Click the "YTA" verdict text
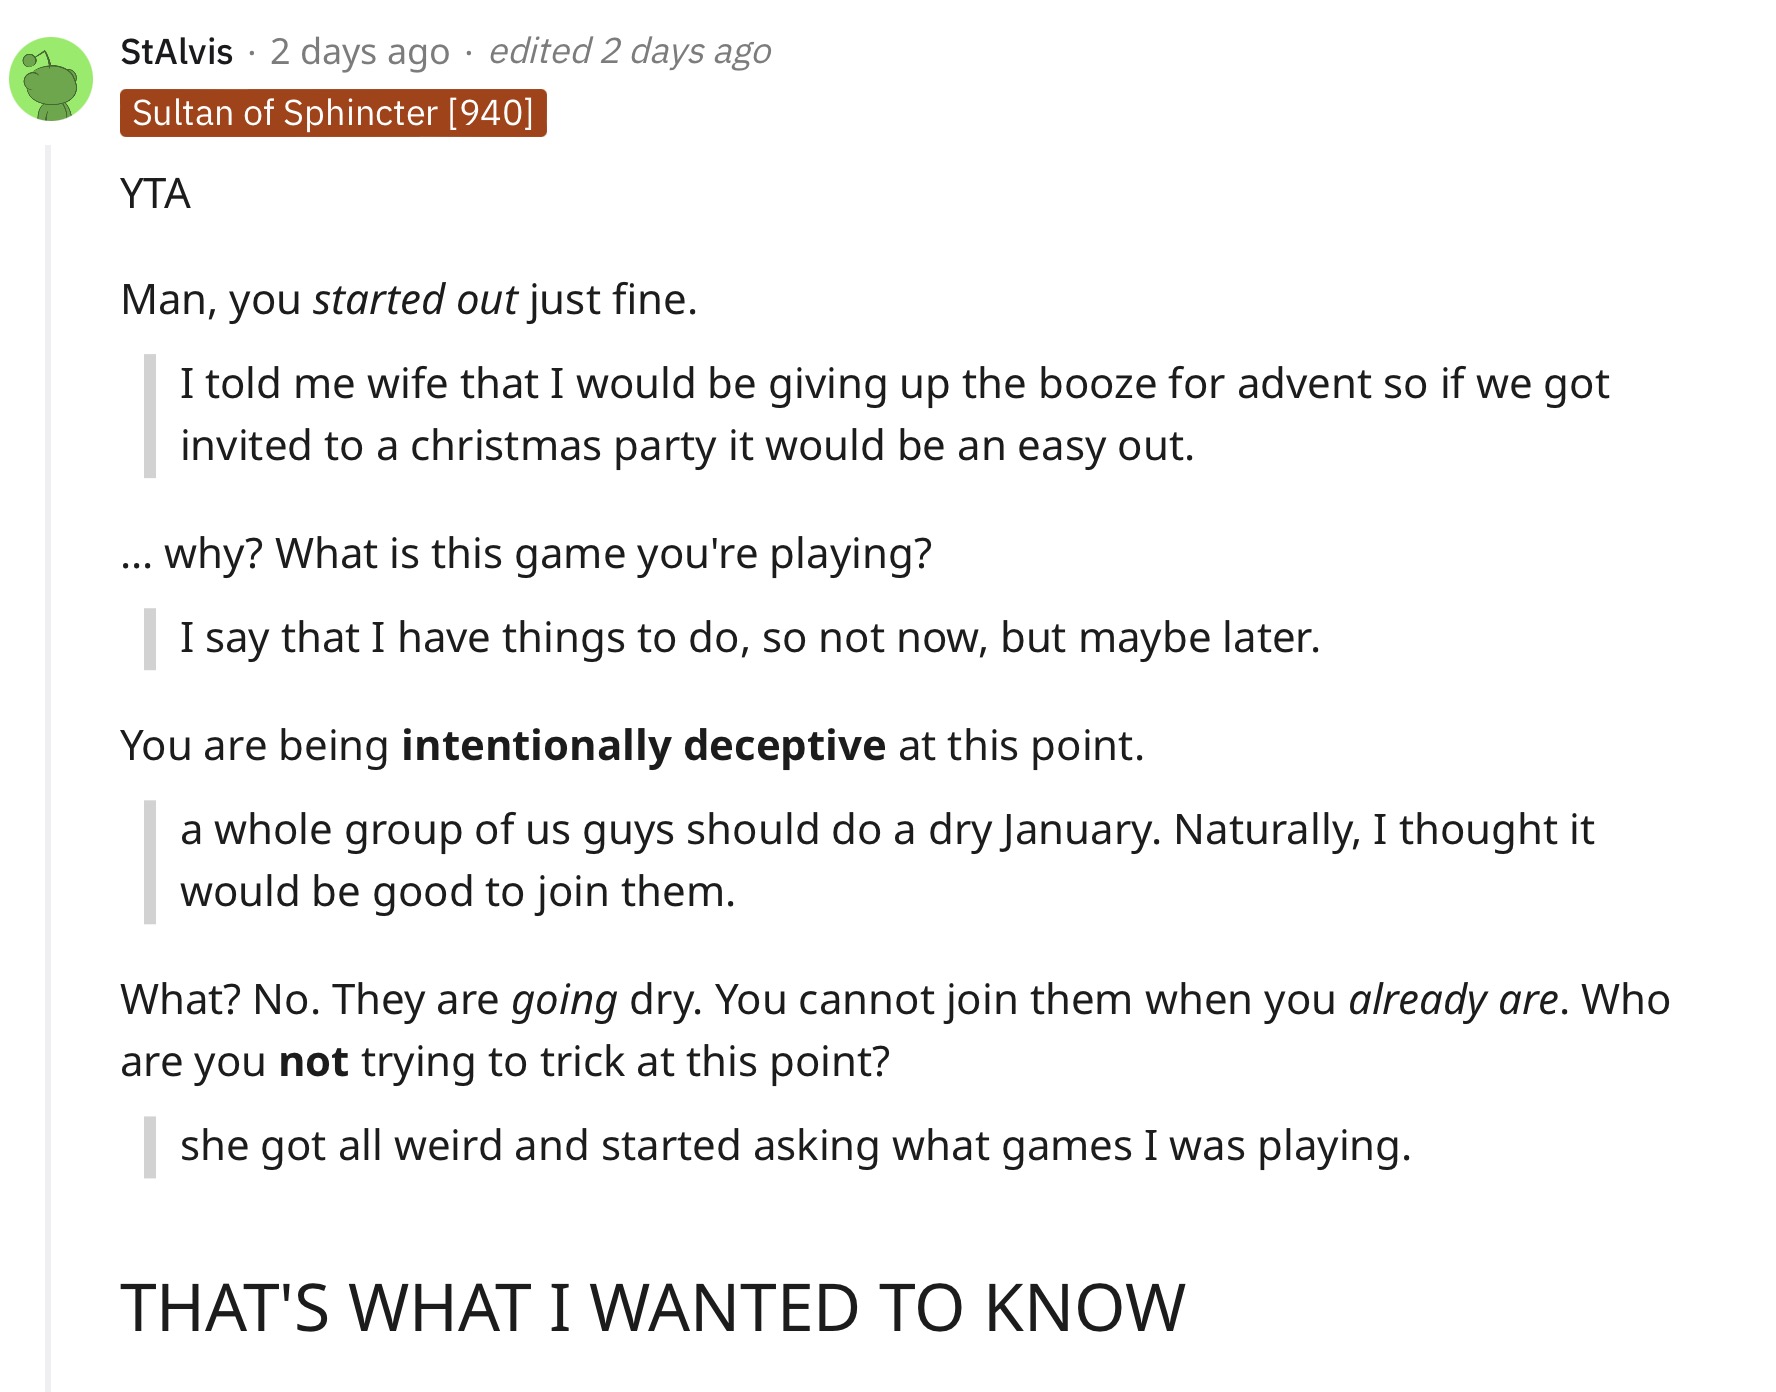The image size is (1776, 1392). [155, 193]
